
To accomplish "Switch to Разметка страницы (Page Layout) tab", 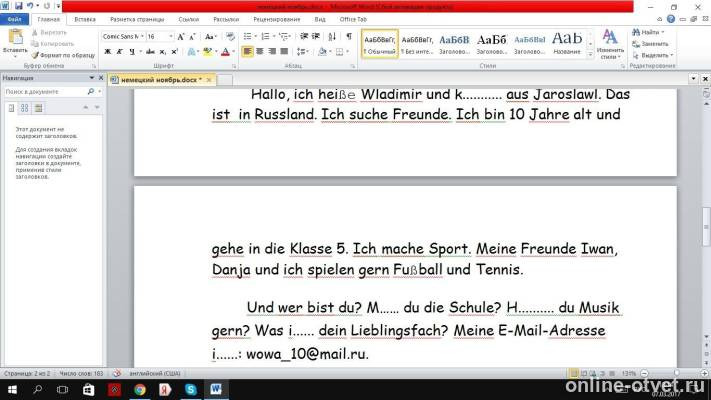I will coord(137,20).
